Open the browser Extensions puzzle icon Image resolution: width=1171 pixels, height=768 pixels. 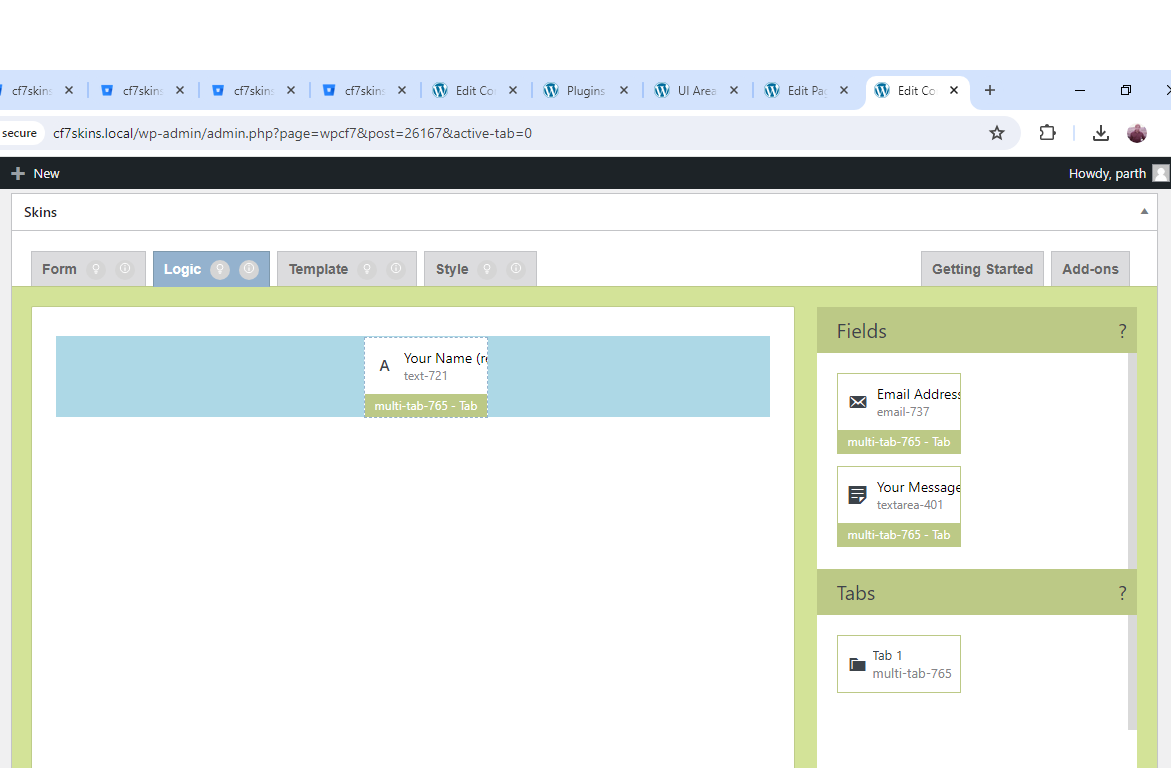point(1047,133)
